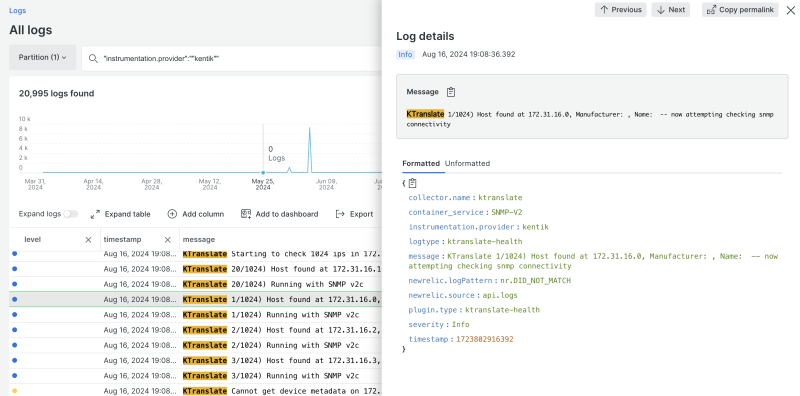Switch to the Unformatted tab
Viewport: 800px width, 396px height.
tap(467, 164)
